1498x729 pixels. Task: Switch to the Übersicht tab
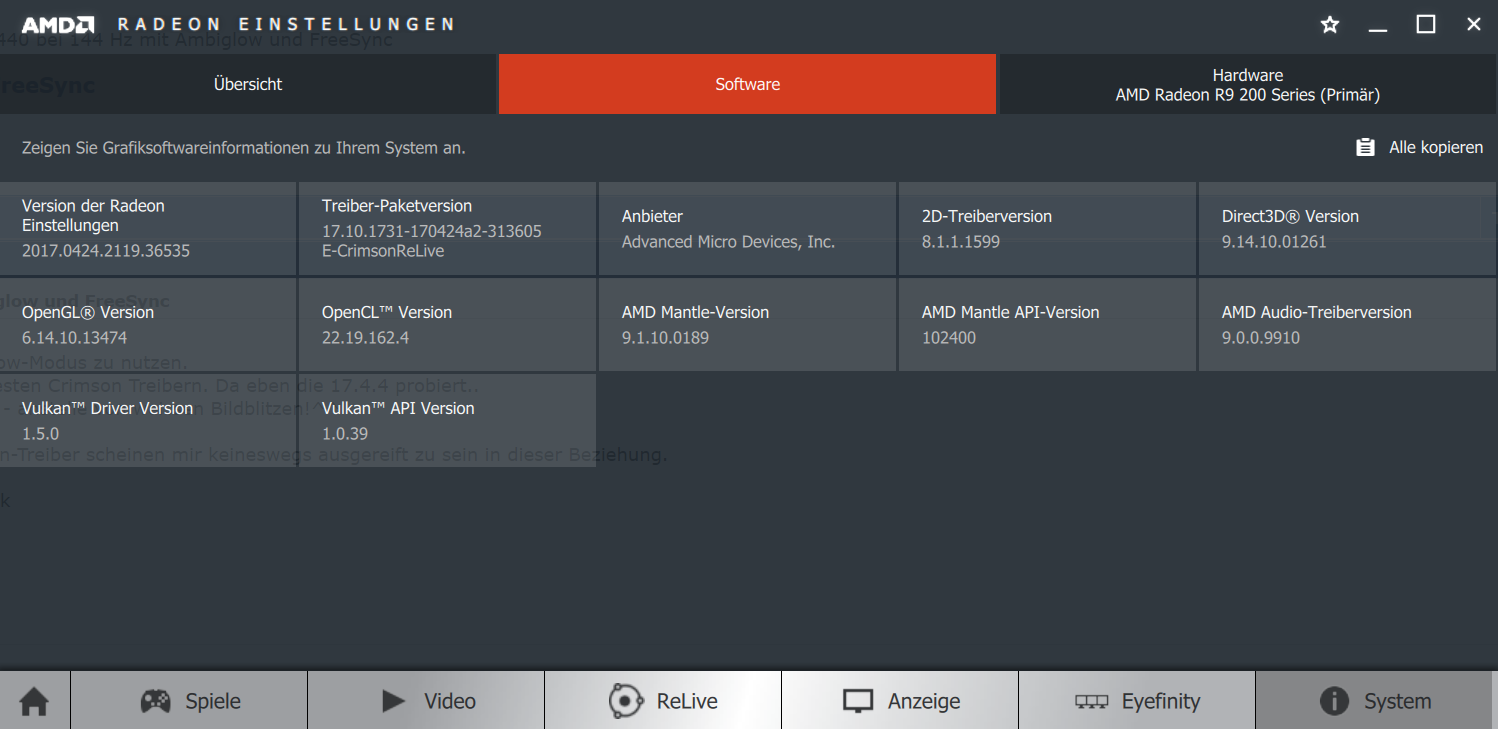[x=248, y=84]
